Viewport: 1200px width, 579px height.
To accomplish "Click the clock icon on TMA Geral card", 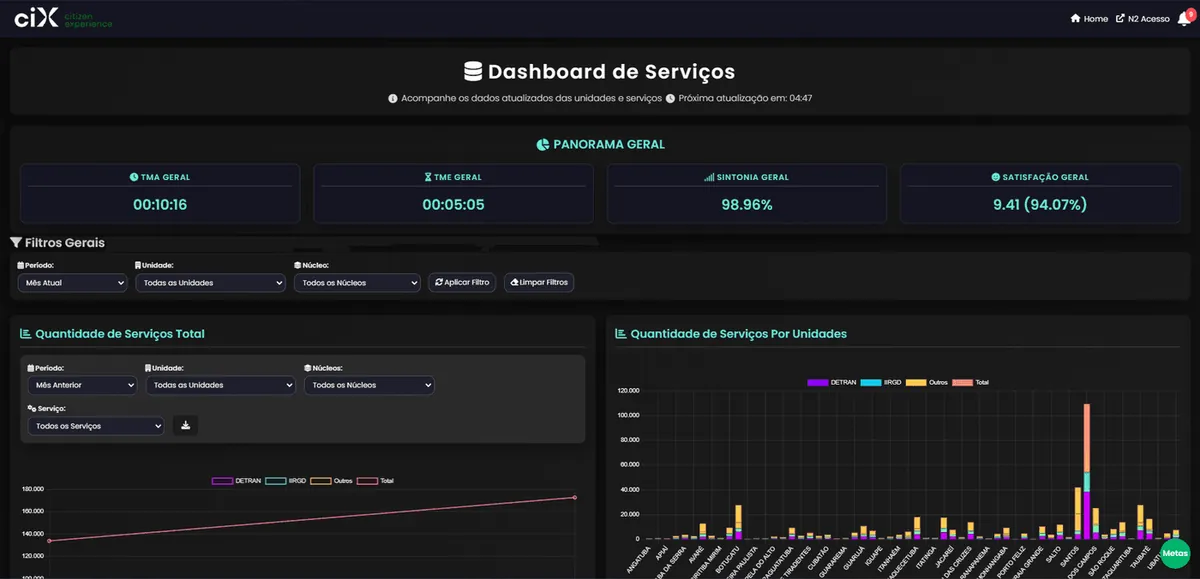I will (x=134, y=177).
